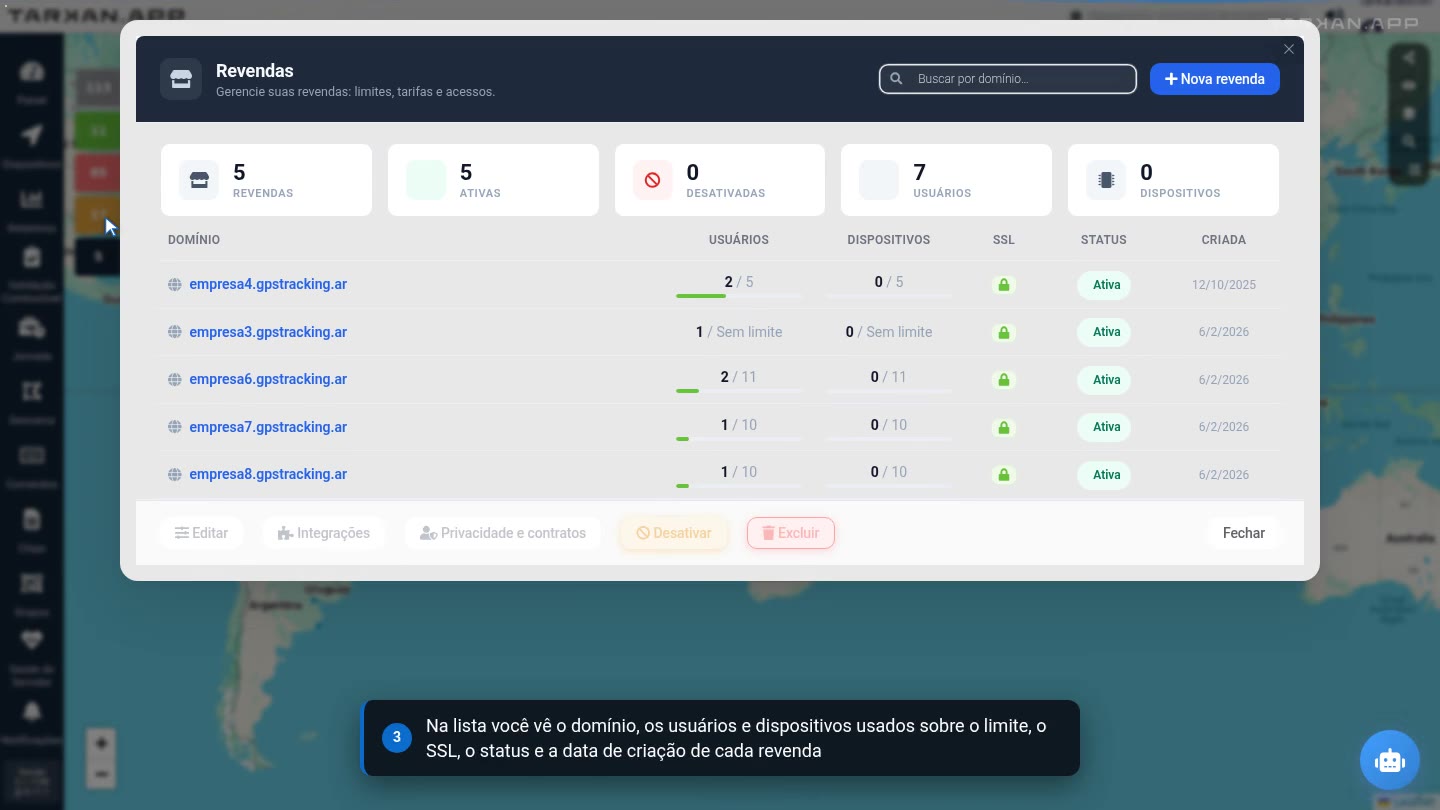Click Fechar to dismiss the dialog
The width and height of the screenshot is (1440, 810).
(1243, 533)
